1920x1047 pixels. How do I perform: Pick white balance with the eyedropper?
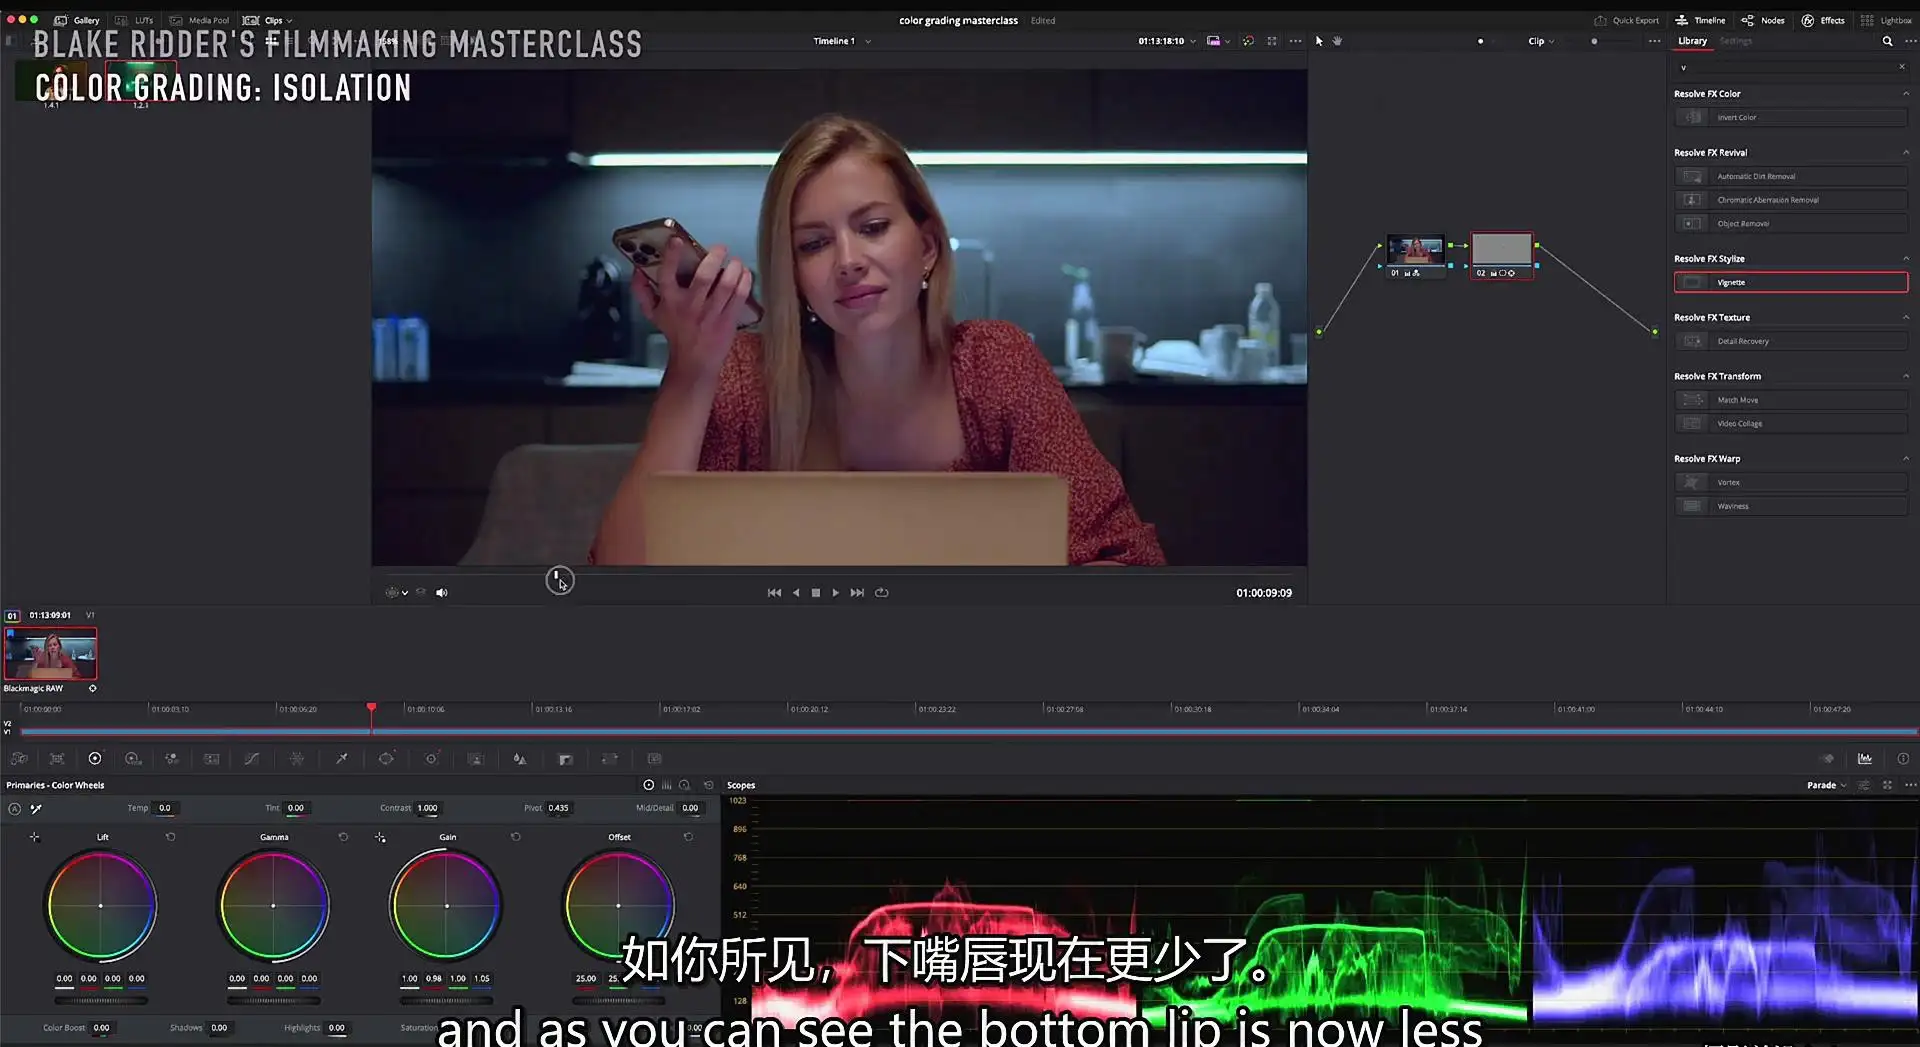36,808
